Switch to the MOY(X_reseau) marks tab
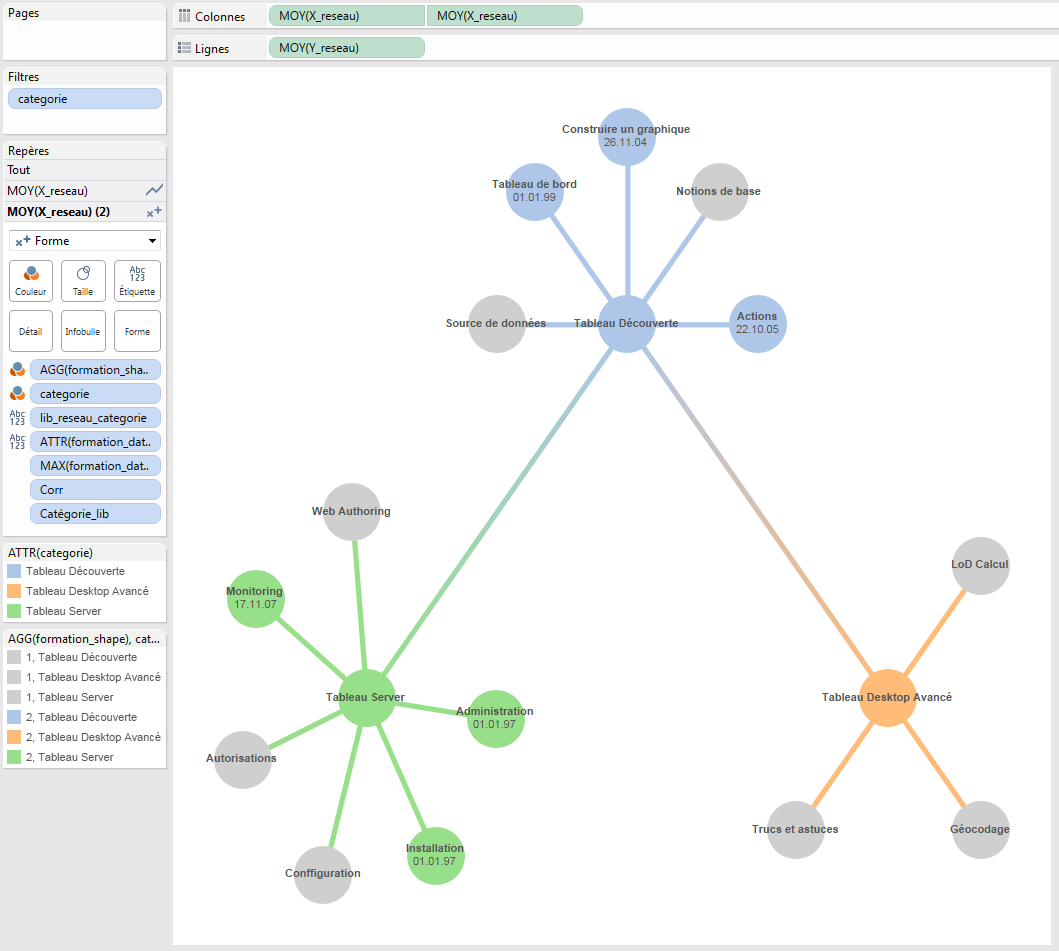Viewport: 1059px width, 951px height. tap(60, 190)
